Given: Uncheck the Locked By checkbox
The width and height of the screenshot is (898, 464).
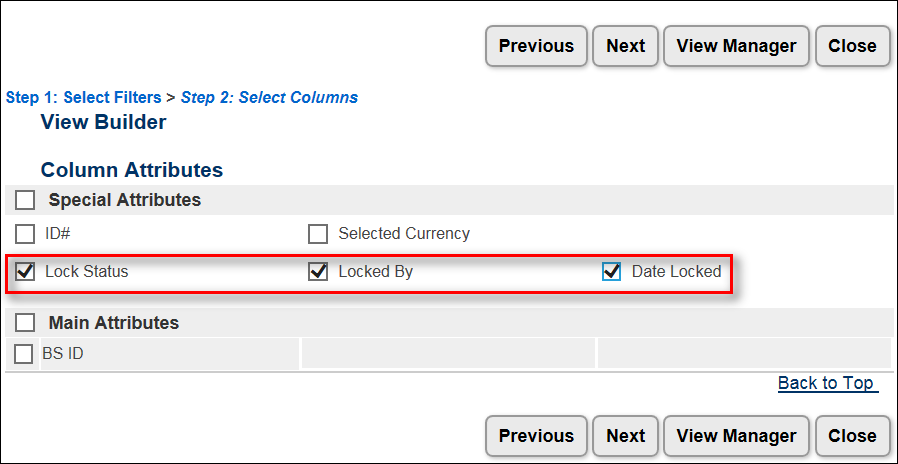Looking at the screenshot, I should pyautogui.click(x=318, y=271).
